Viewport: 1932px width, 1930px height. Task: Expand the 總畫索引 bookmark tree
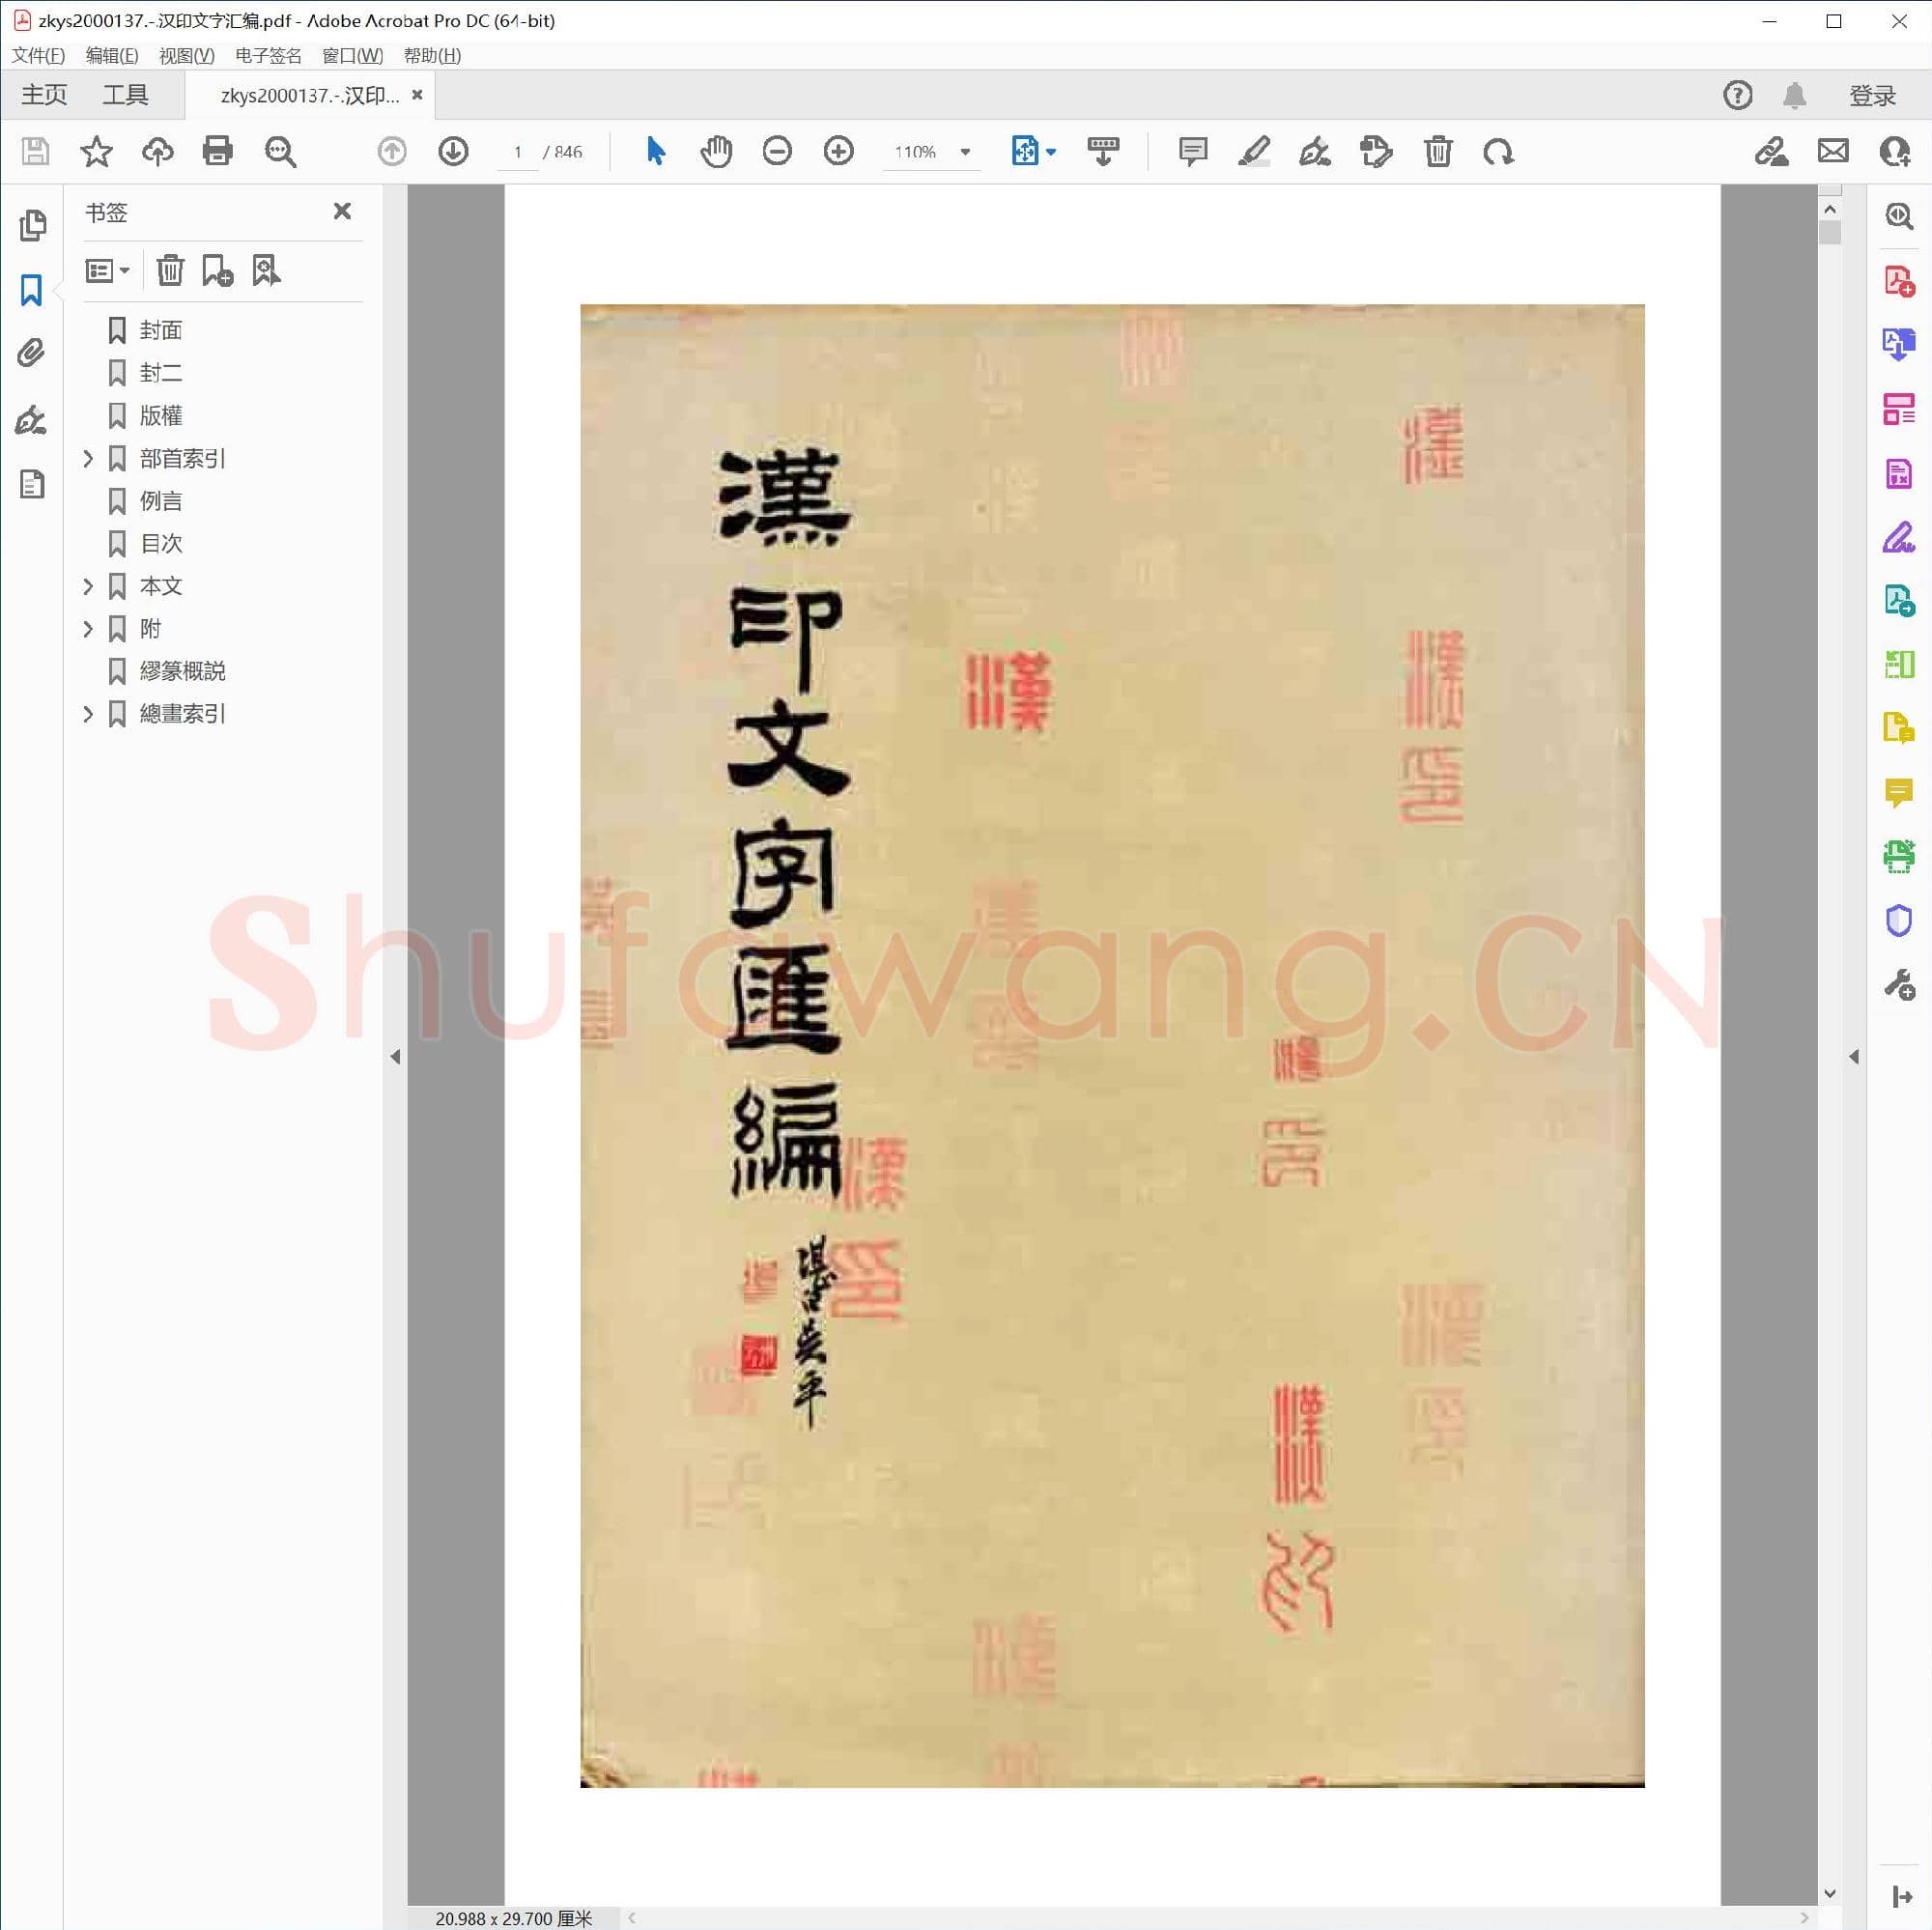pyautogui.click(x=88, y=714)
